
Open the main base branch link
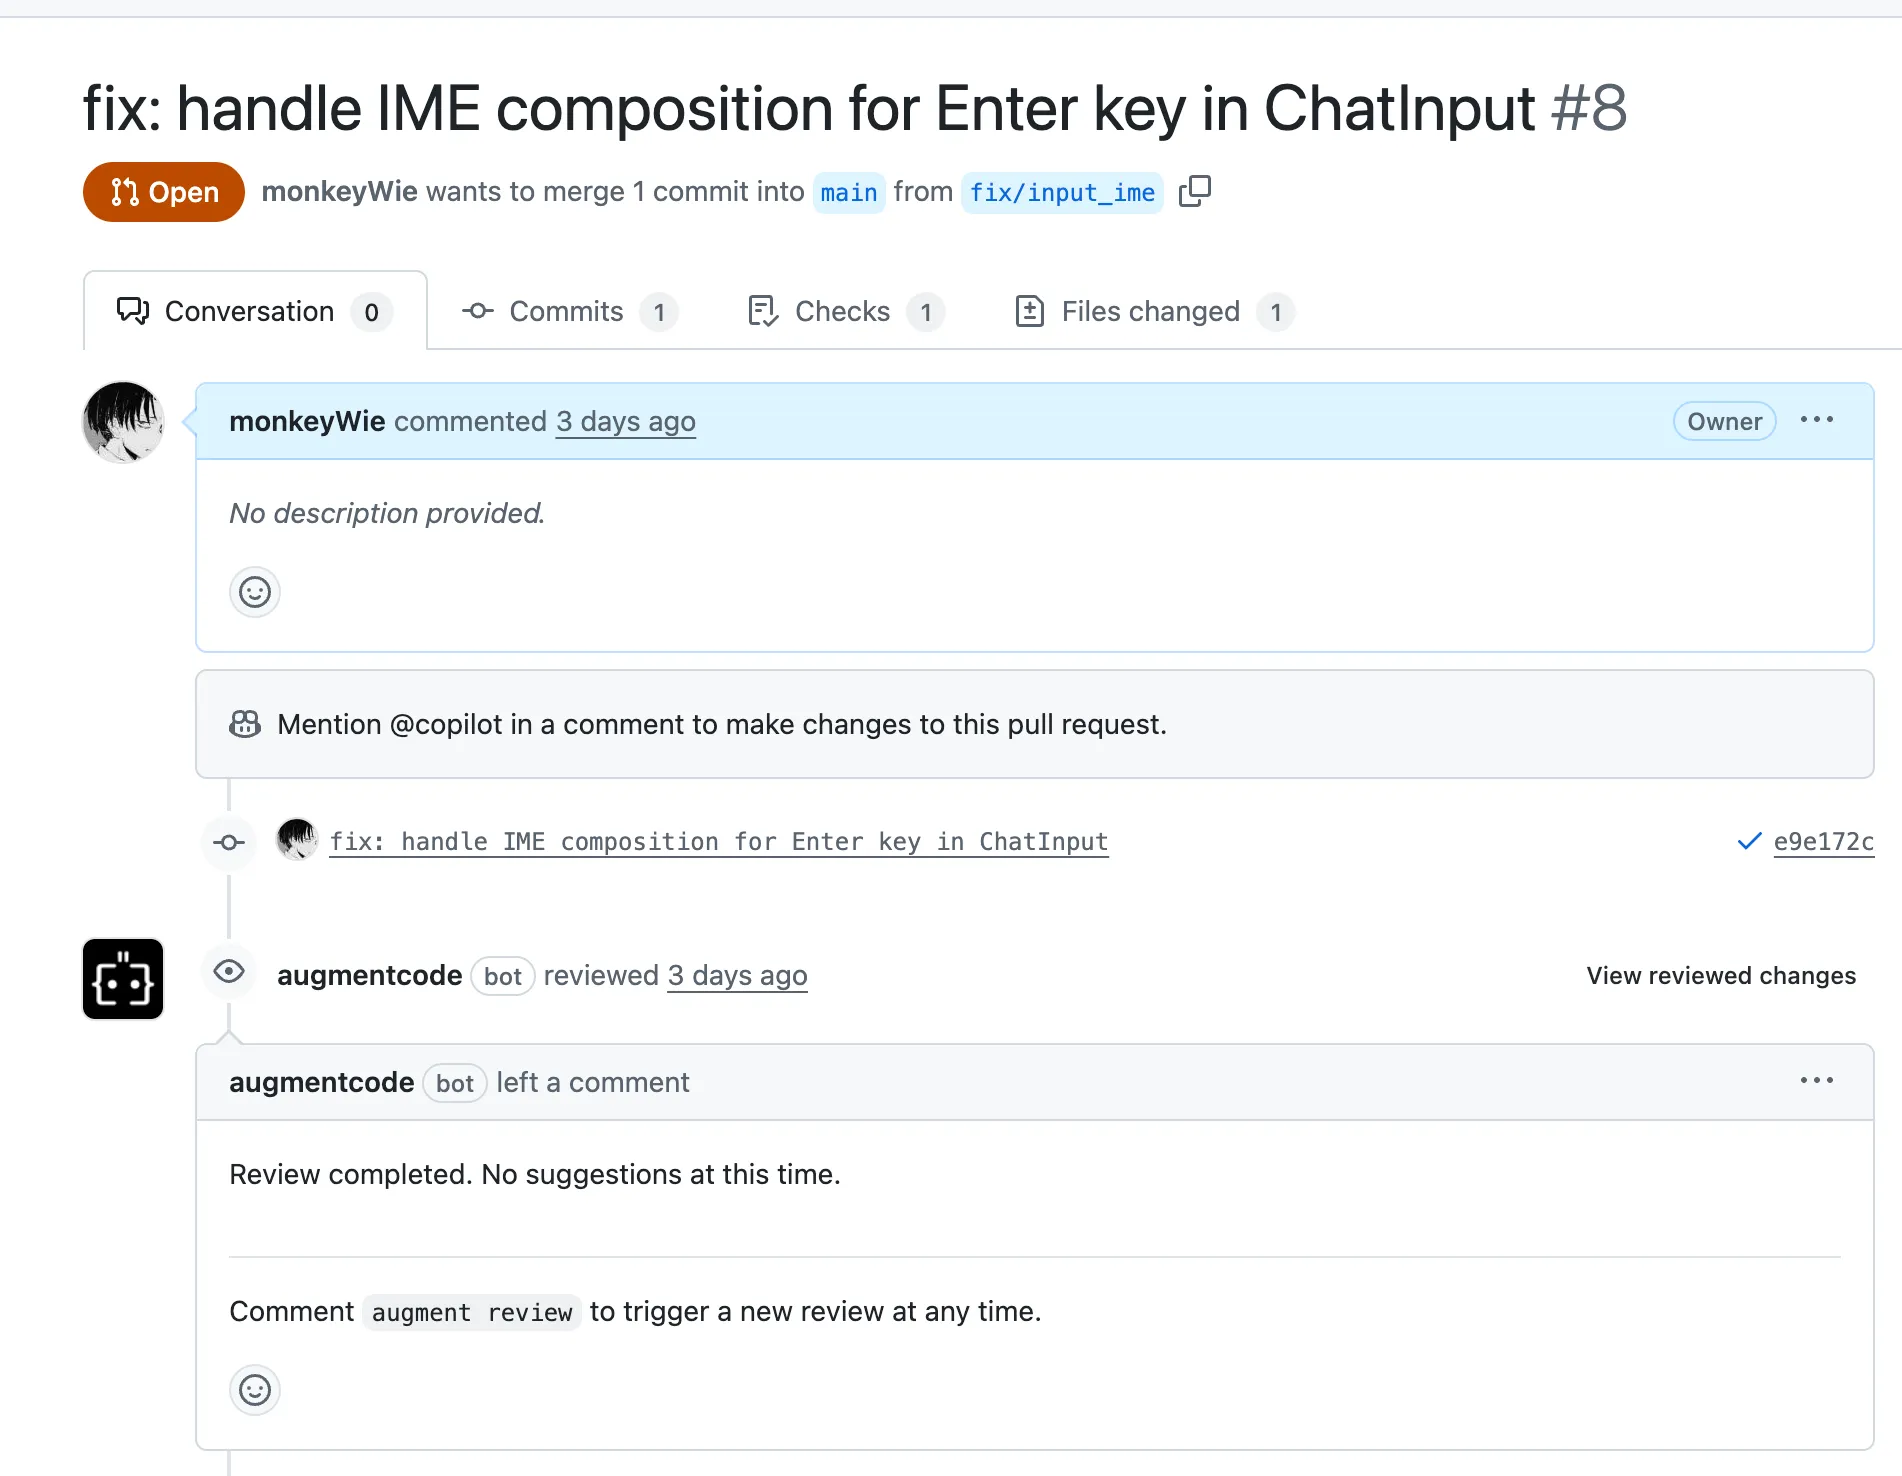click(x=848, y=192)
